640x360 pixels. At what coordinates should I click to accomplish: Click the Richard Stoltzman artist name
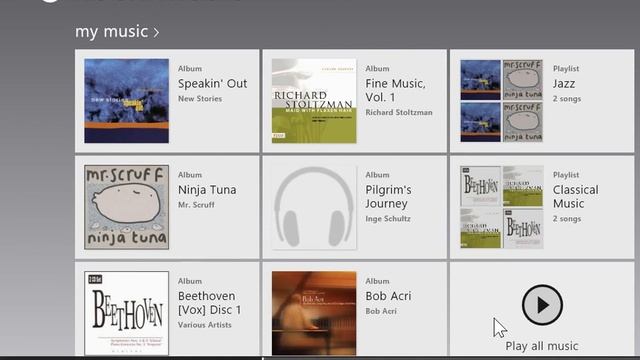399,112
